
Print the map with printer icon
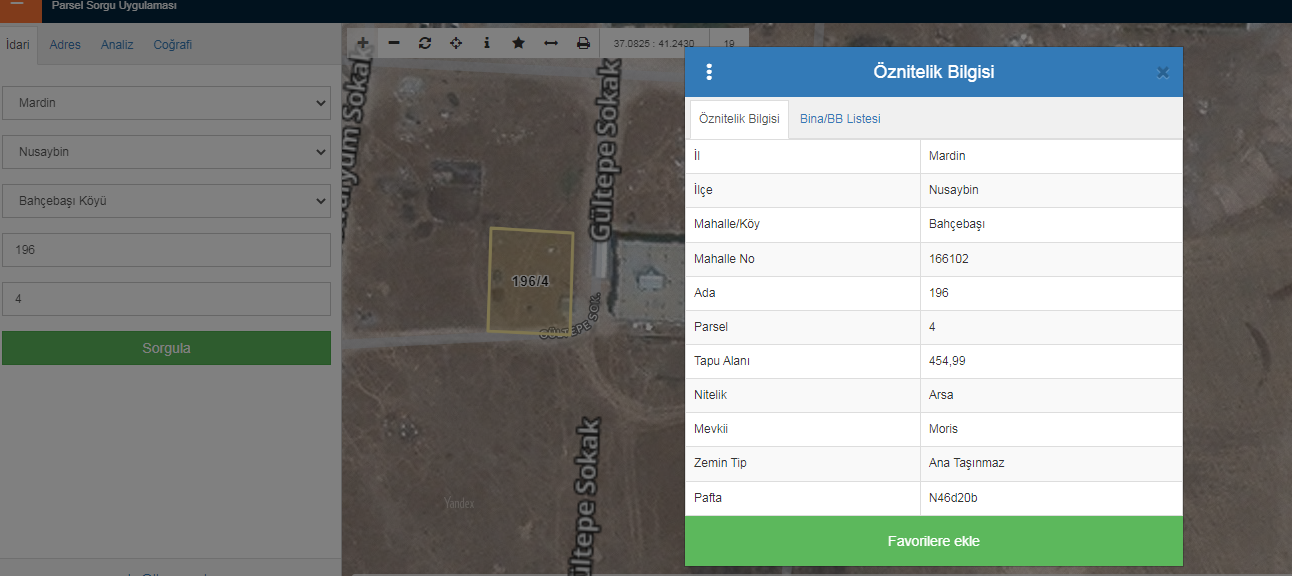click(583, 43)
